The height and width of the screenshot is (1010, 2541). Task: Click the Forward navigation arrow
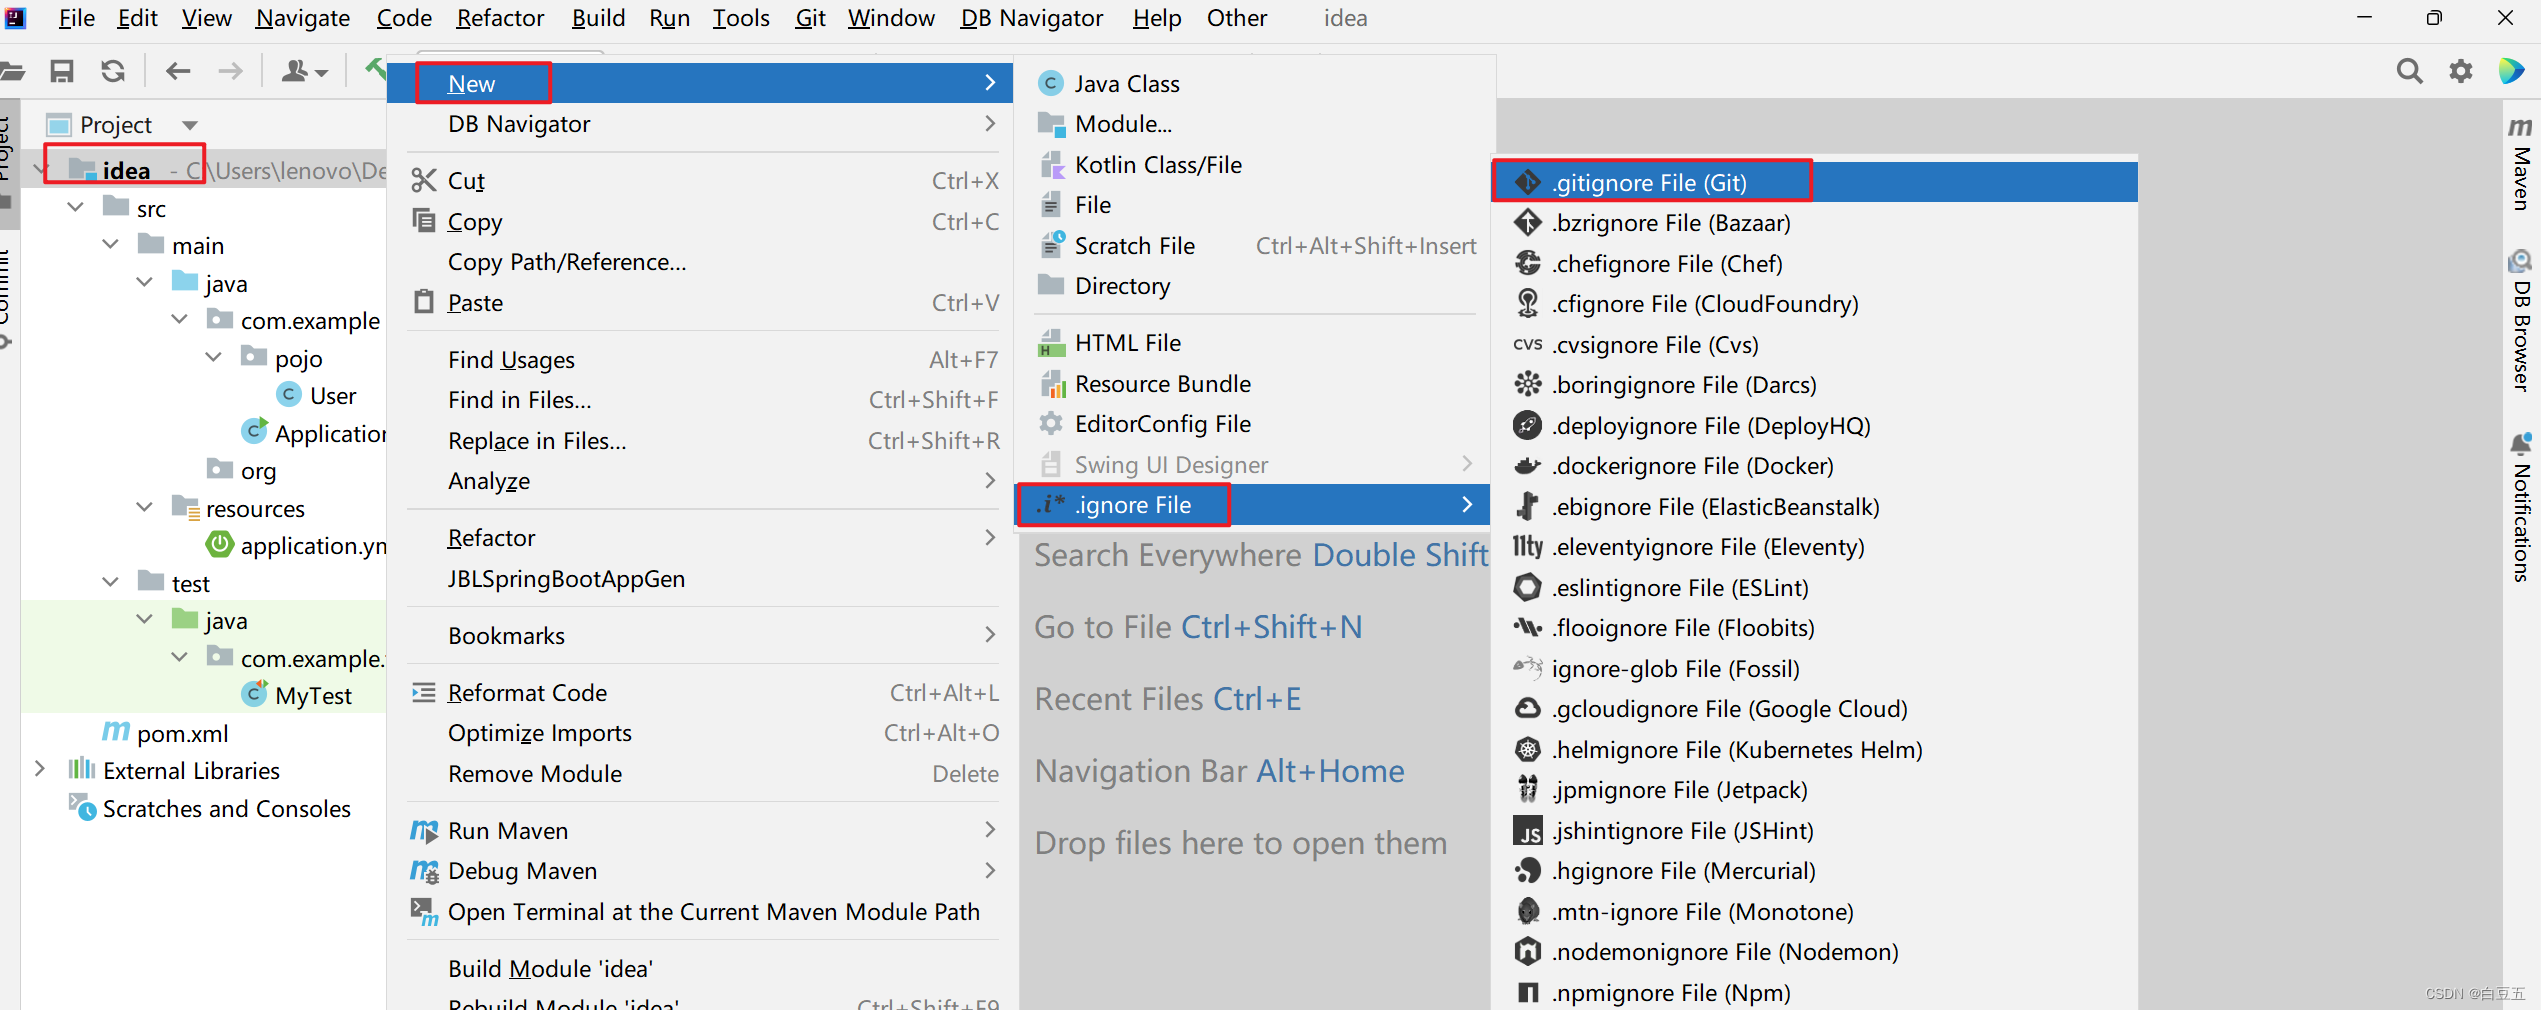pos(230,71)
